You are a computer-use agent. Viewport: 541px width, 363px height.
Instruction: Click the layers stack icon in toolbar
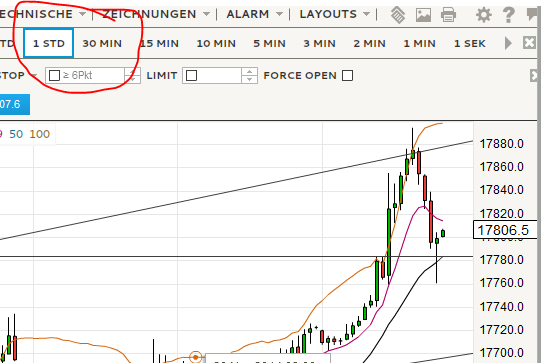tap(398, 15)
